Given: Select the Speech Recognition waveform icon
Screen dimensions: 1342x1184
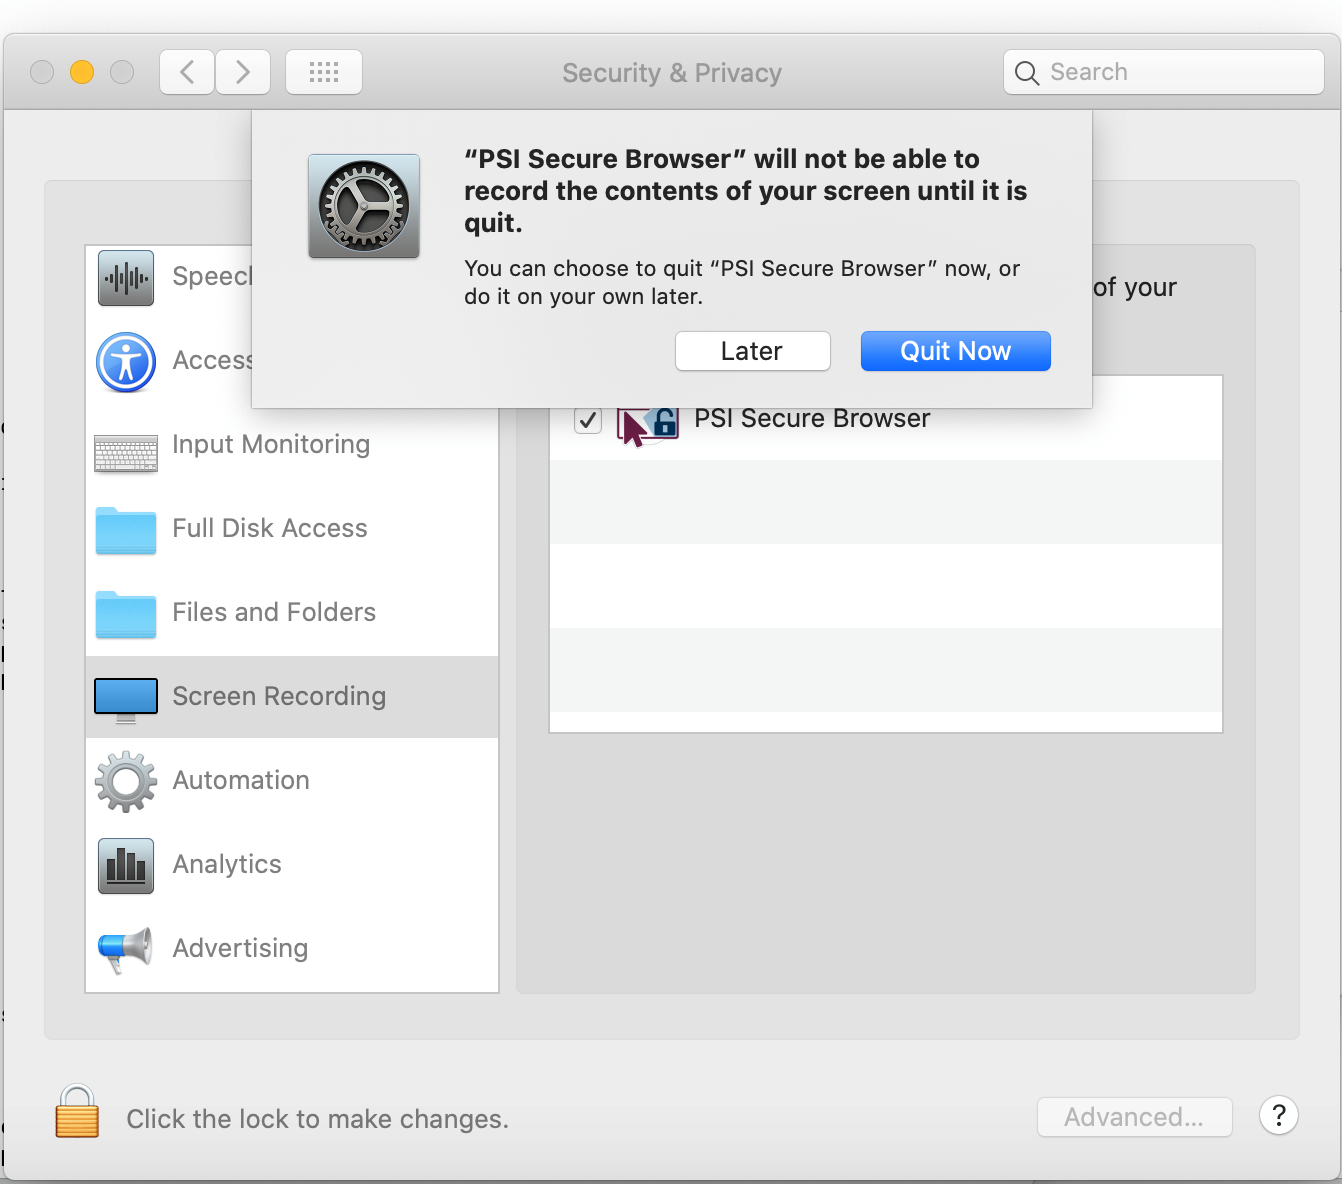Looking at the screenshot, I should 126,278.
